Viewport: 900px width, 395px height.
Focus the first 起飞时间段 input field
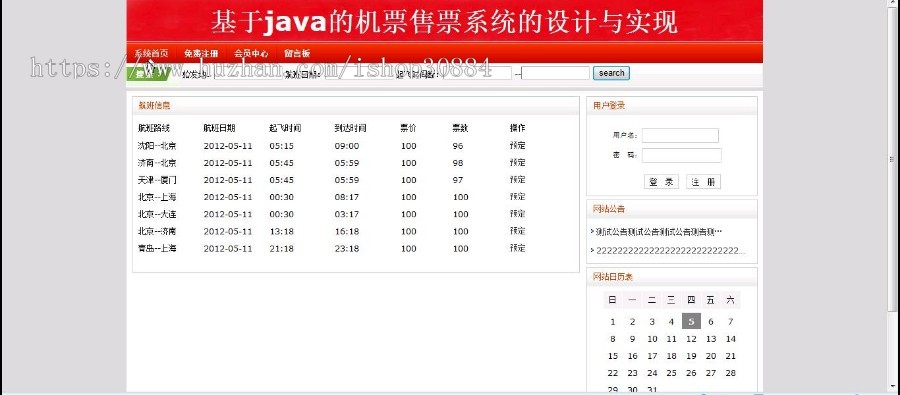coord(477,73)
